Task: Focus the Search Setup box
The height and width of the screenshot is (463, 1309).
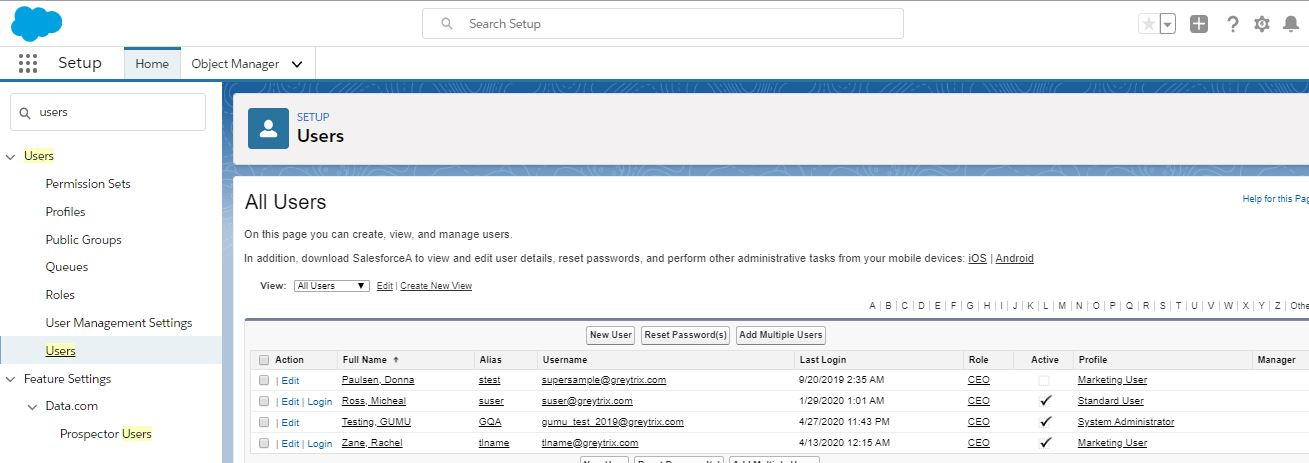Action: (x=663, y=23)
